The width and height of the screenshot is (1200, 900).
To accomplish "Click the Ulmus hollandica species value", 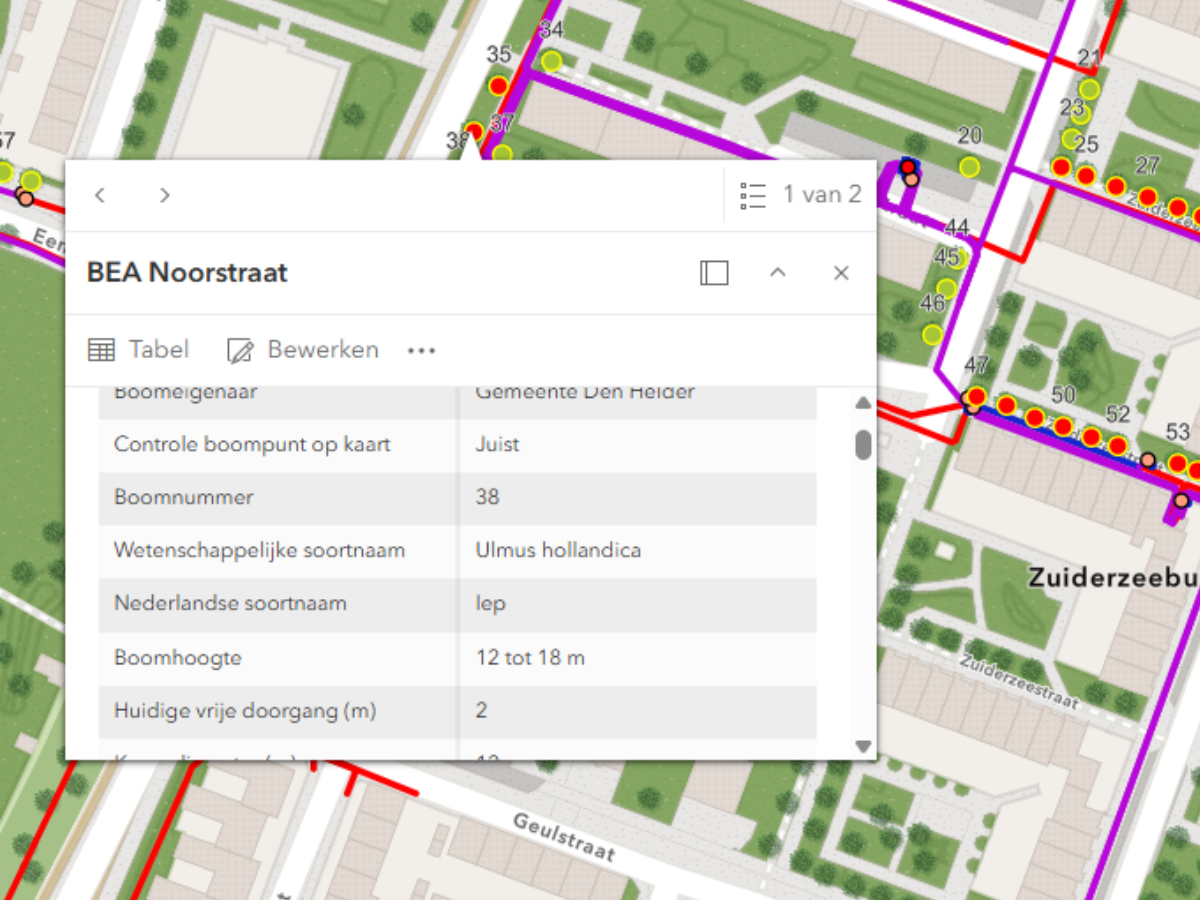I will [x=558, y=550].
